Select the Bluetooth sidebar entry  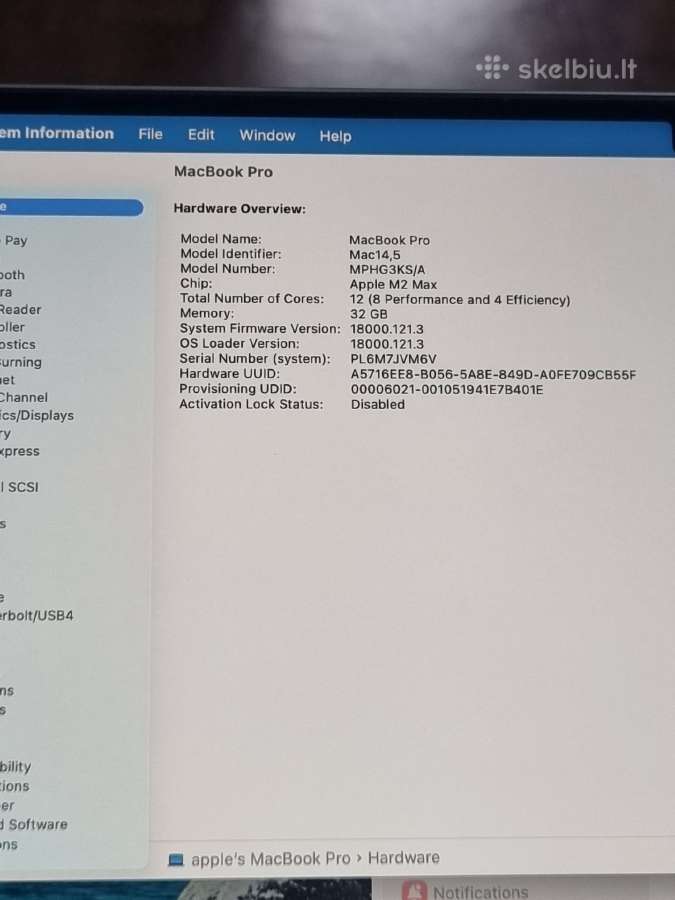(12, 275)
